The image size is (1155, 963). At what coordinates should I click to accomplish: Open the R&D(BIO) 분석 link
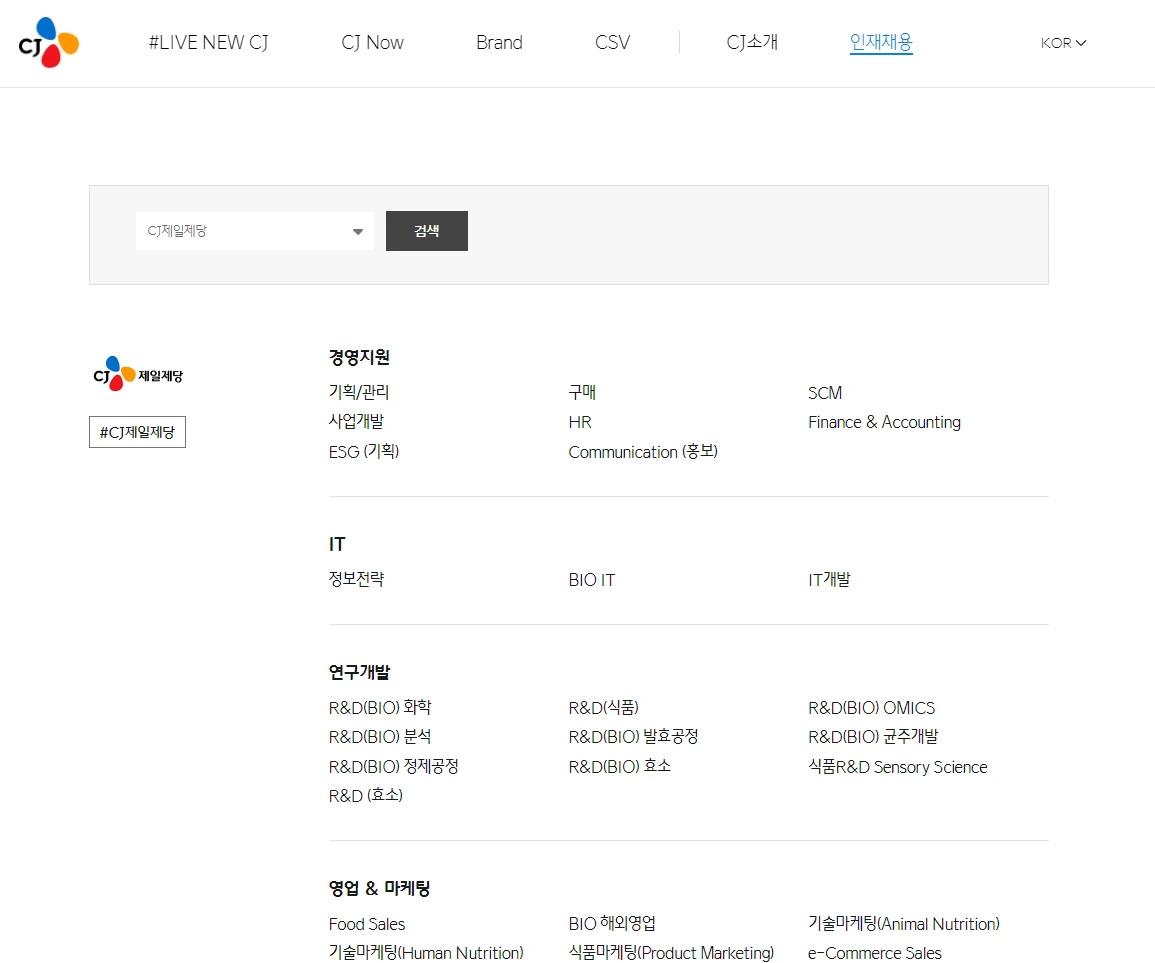380,737
